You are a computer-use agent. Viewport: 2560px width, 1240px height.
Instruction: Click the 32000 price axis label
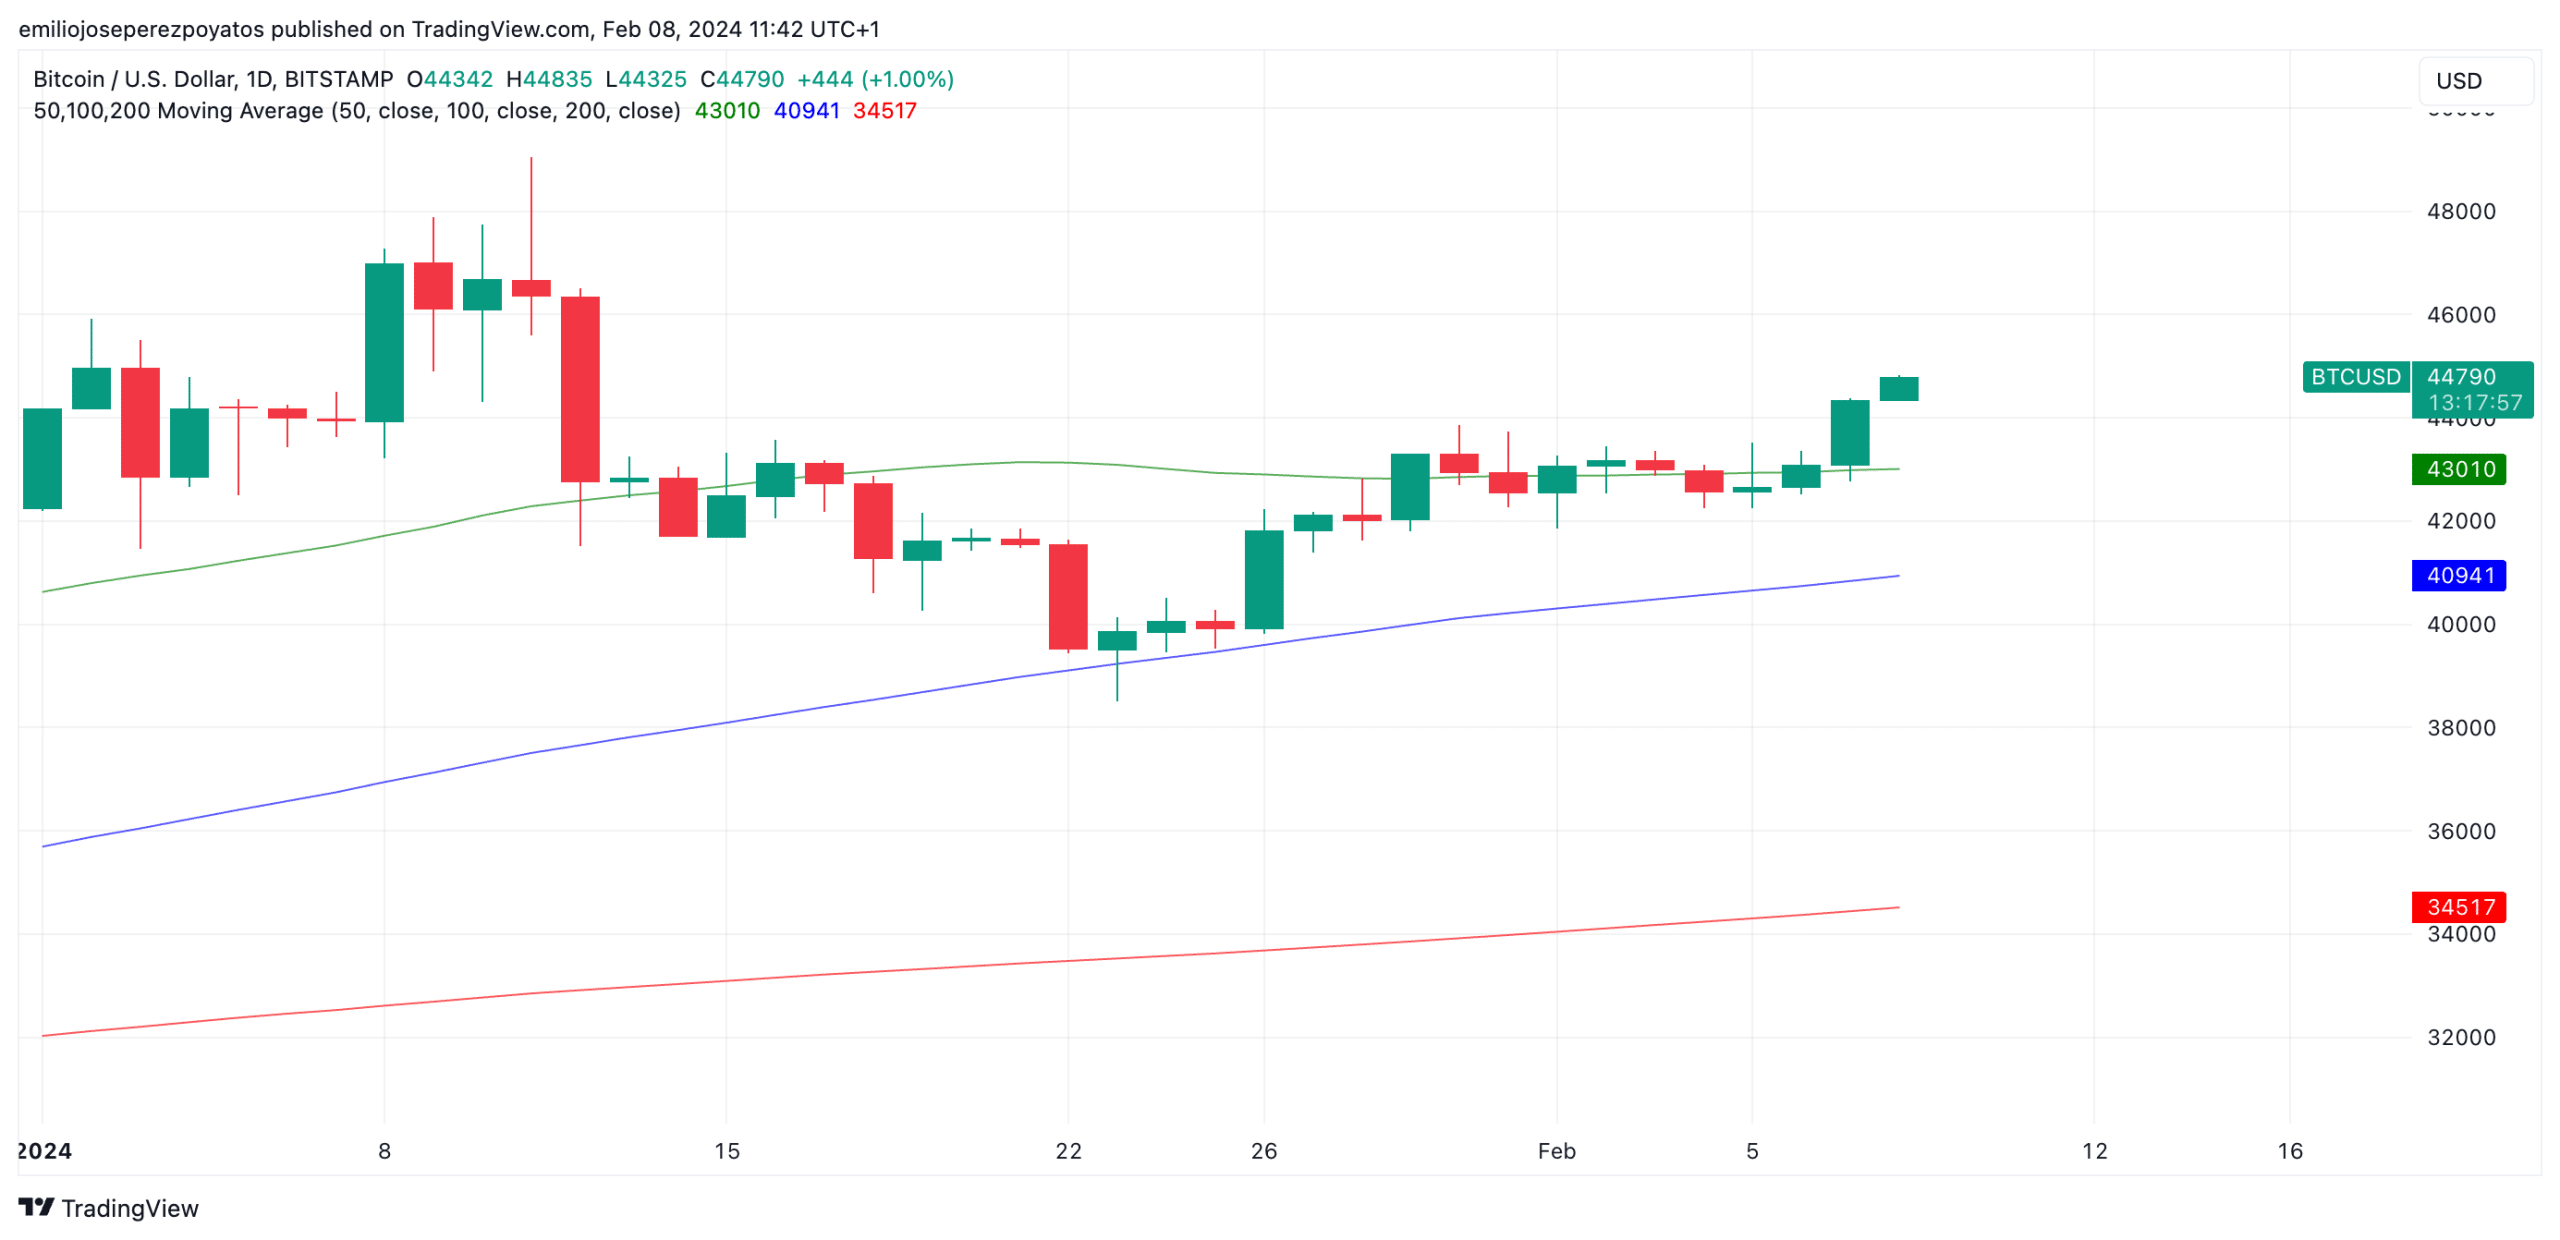point(2460,1037)
